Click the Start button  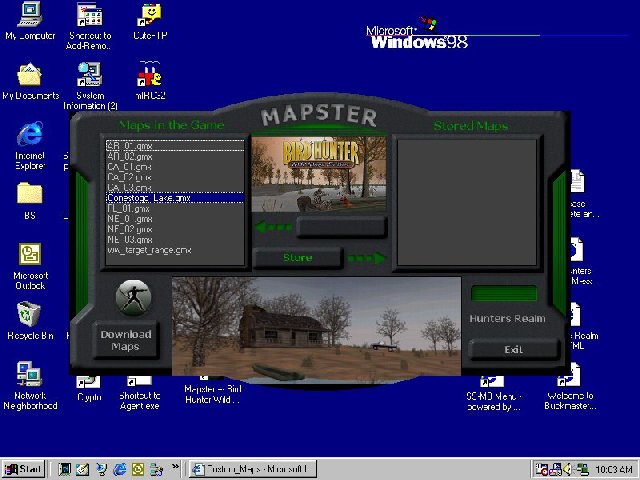[23, 469]
